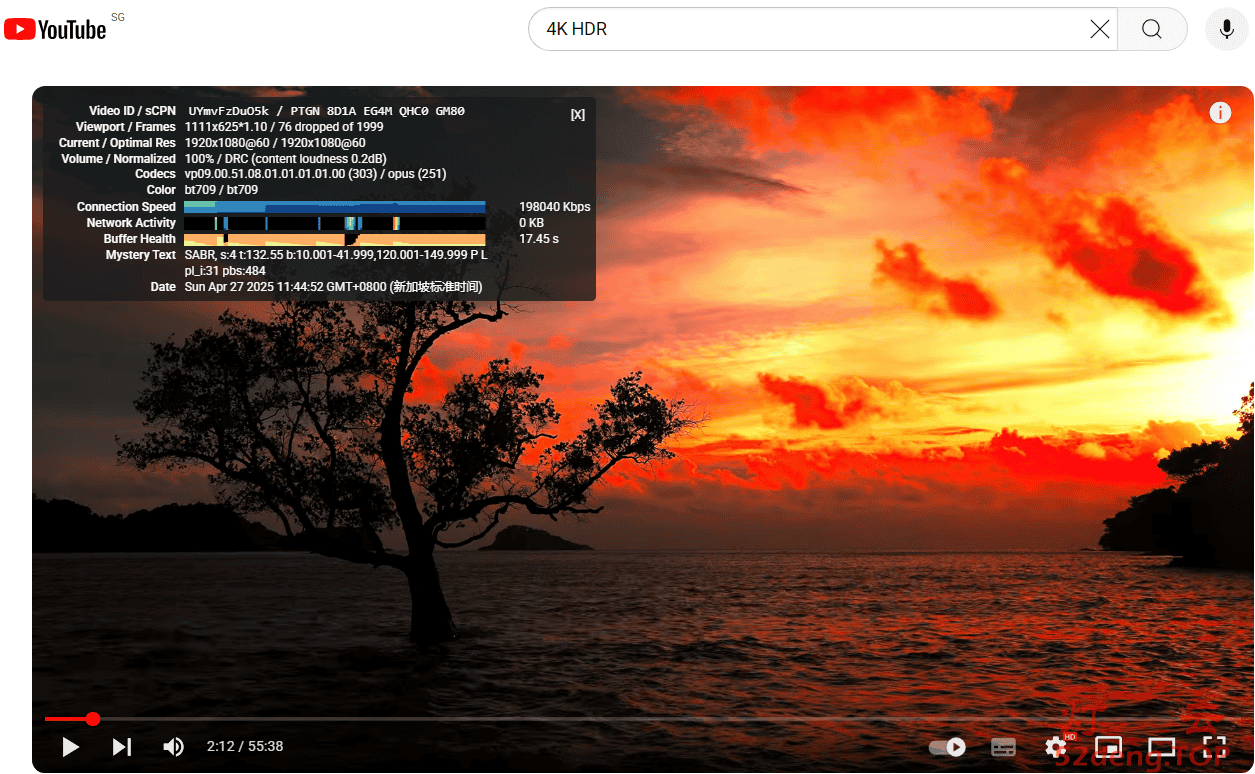Toggle subtitles/closed captions
The width and height of the screenshot is (1255, 774).
(x=1003, y=747)
